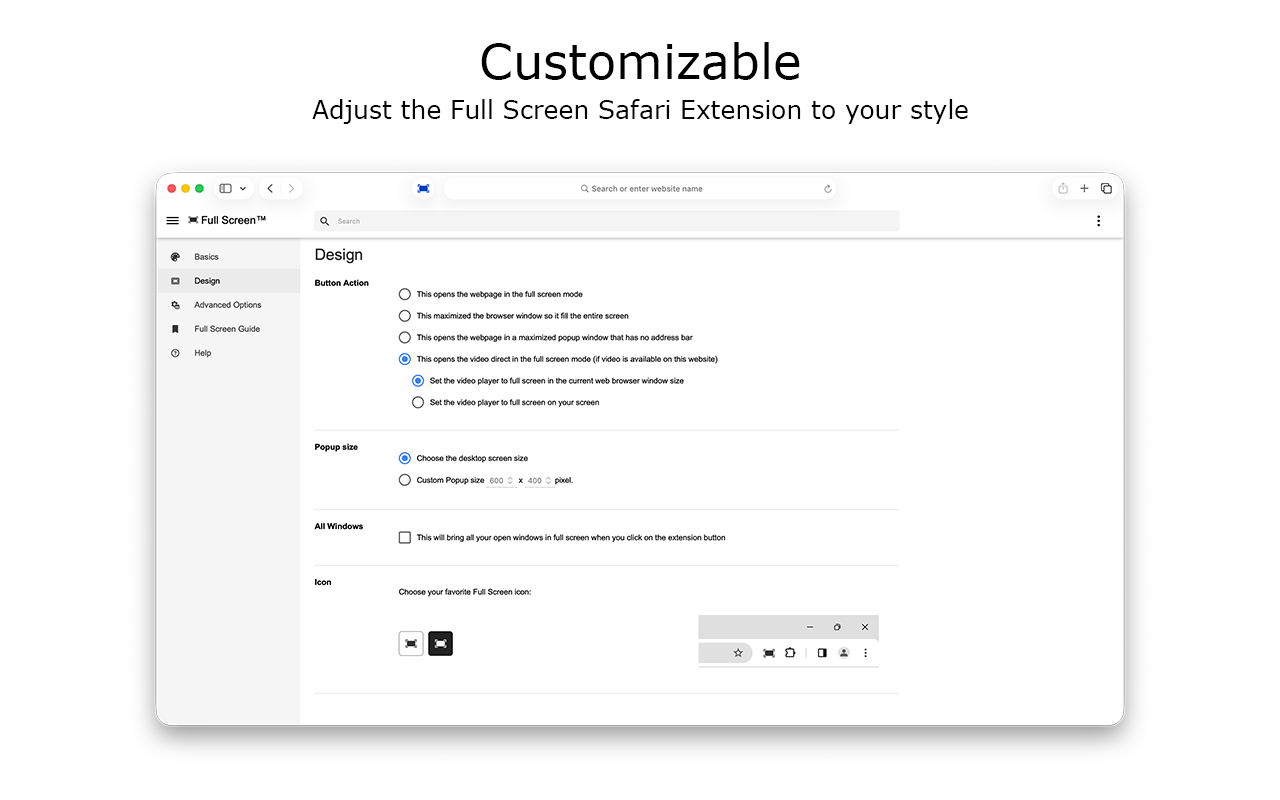Click the 'Button Action' section label
Viewport: 1280px width, 800px height.
pos(342,283)
